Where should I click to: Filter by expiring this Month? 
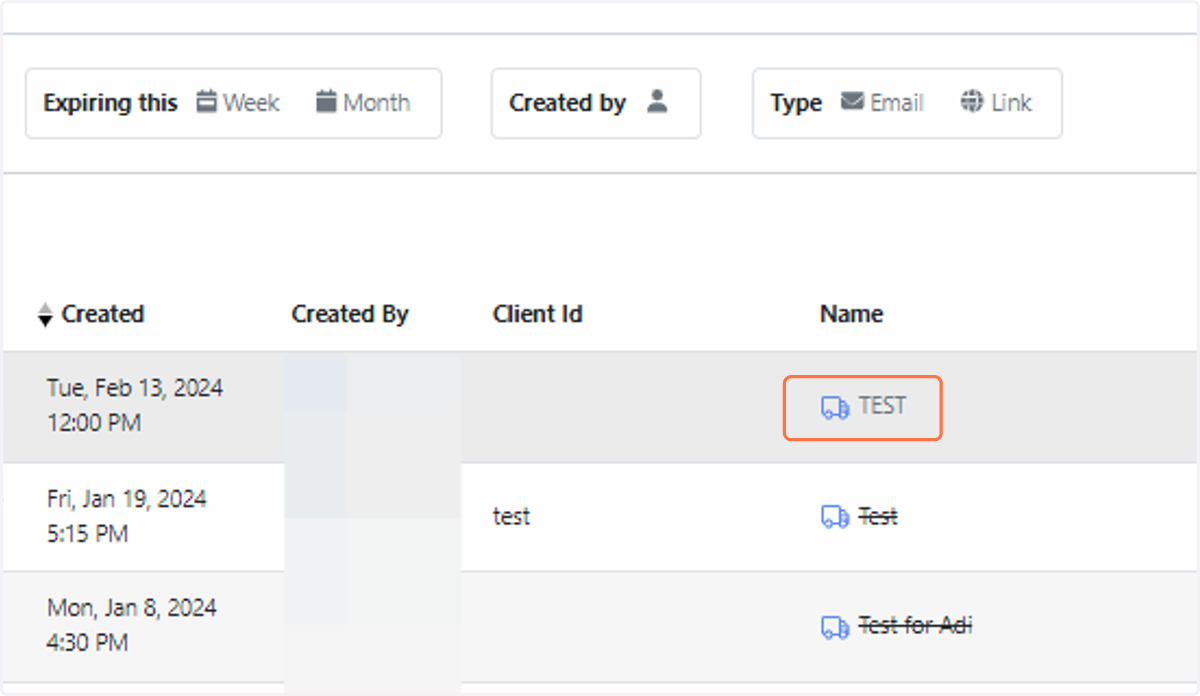pyautogui.click(x=363, y=102)
